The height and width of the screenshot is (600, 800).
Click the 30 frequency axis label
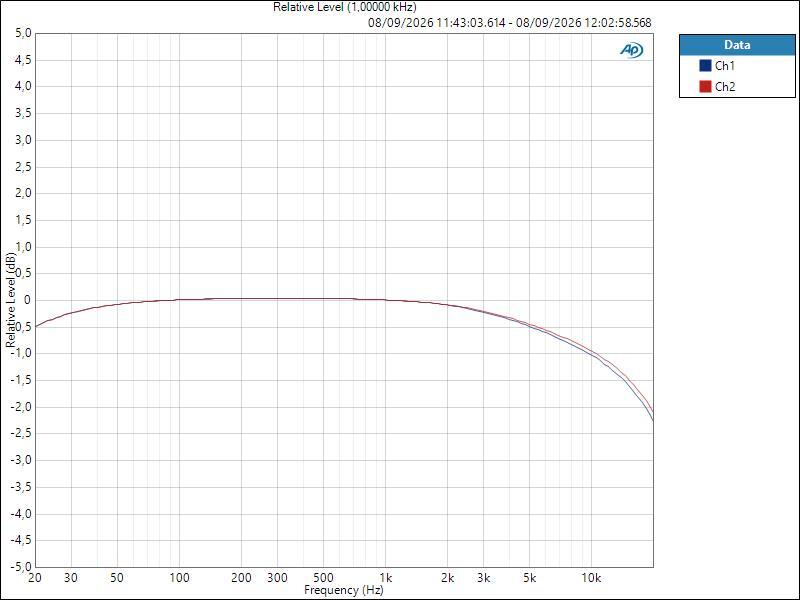coord(71,578)
